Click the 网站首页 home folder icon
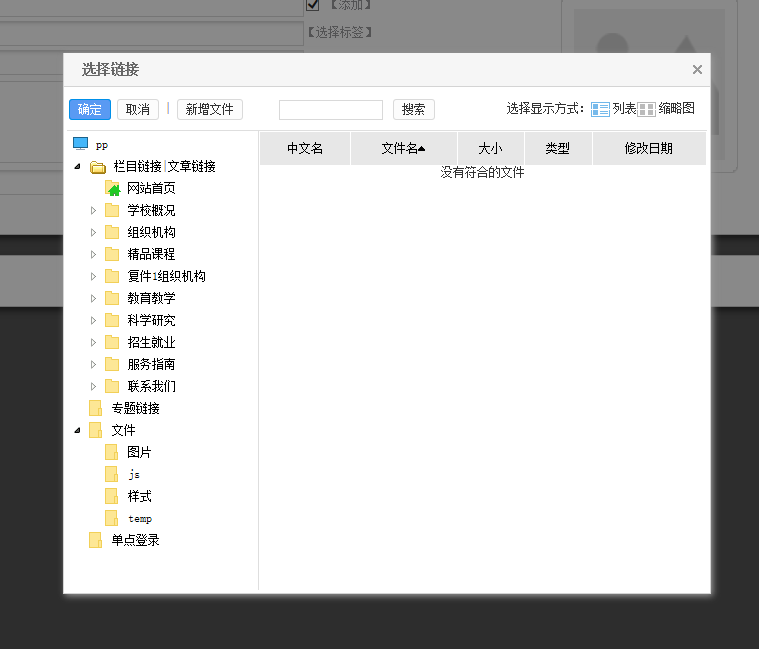759x649 pixels. pos(112,188)
